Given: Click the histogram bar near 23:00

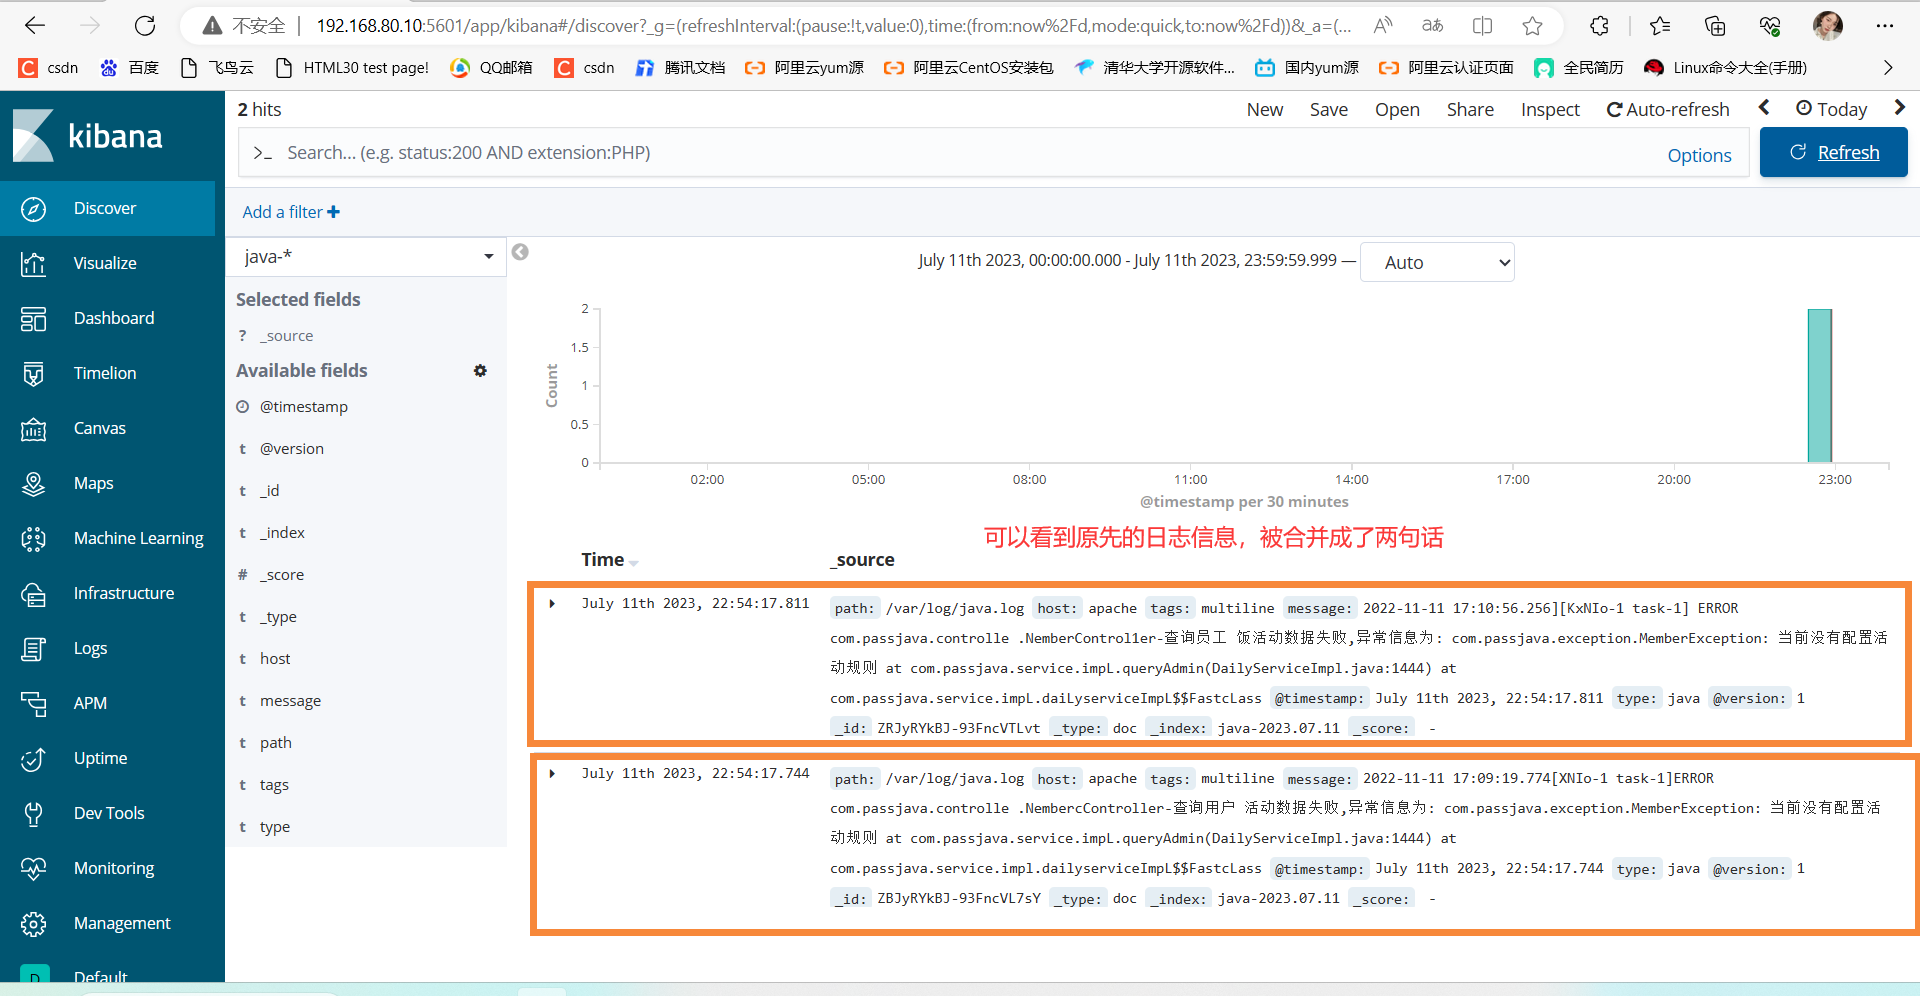Looking at the screenshot, I should [x=1819, y=385].
